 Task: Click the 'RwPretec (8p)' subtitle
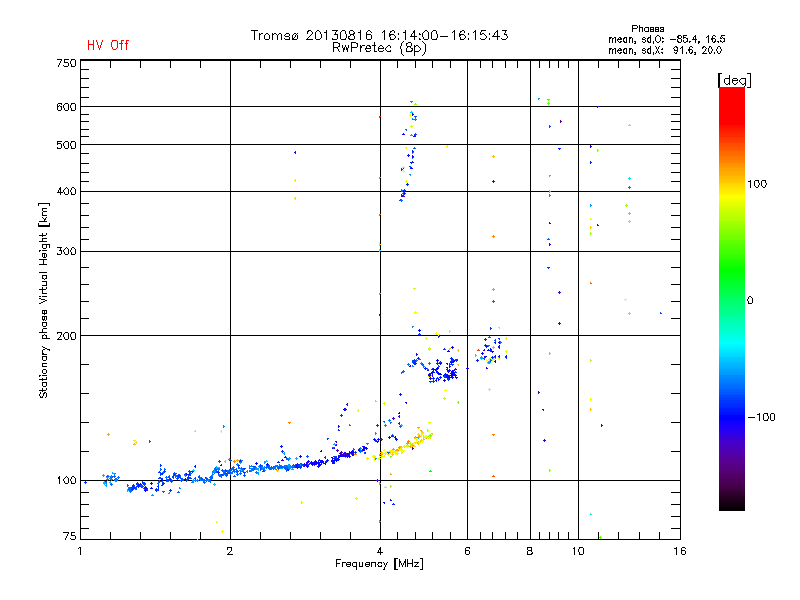[379, 48]
